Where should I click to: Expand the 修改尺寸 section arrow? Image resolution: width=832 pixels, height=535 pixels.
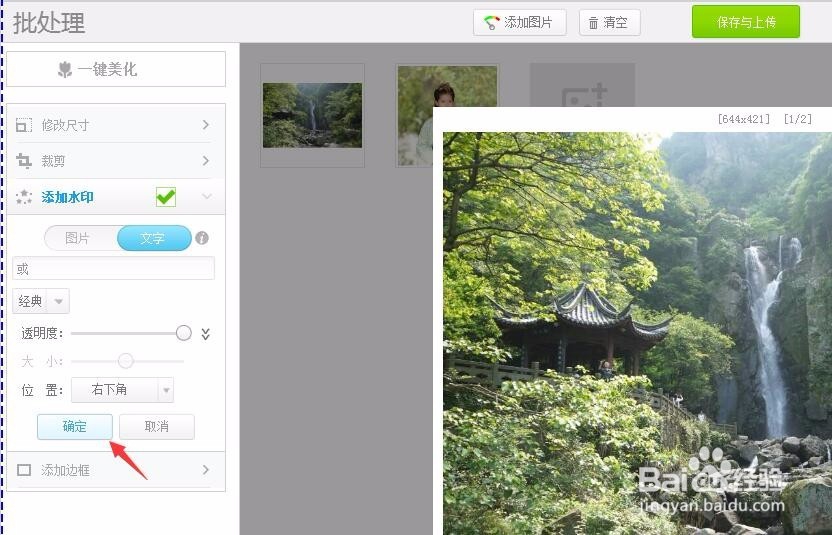pos(206,125)
